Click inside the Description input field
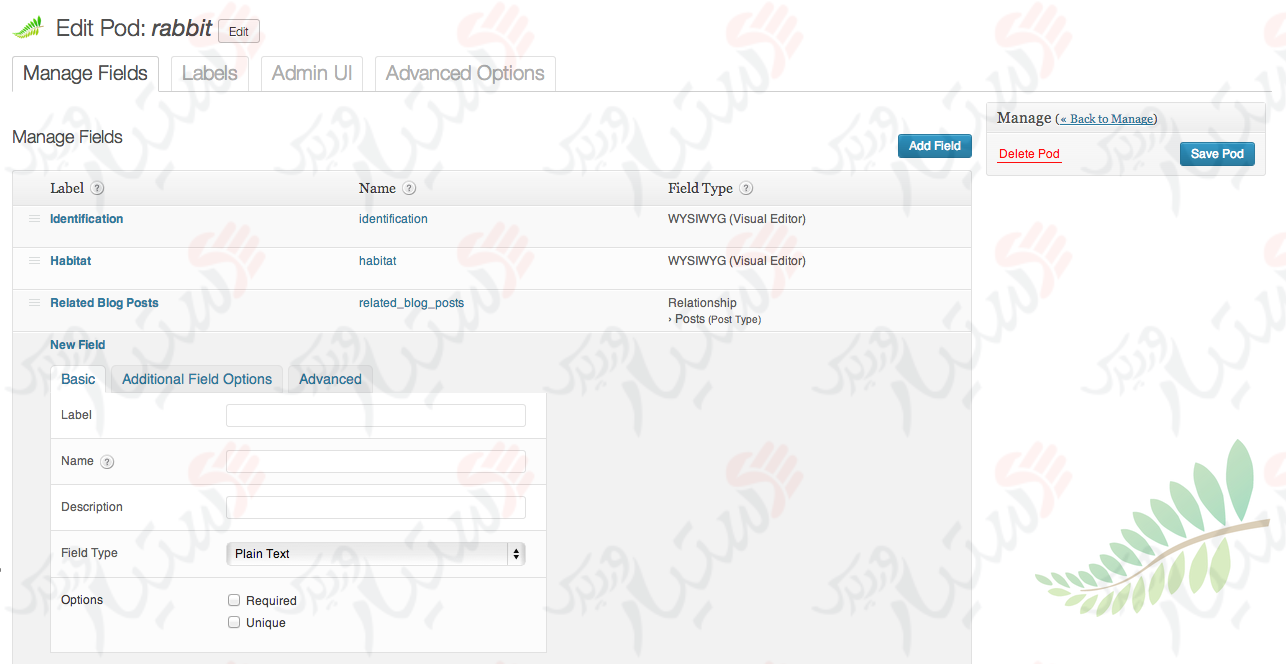The width and height of the screenshot is (1286, 664). click(375, 507)
